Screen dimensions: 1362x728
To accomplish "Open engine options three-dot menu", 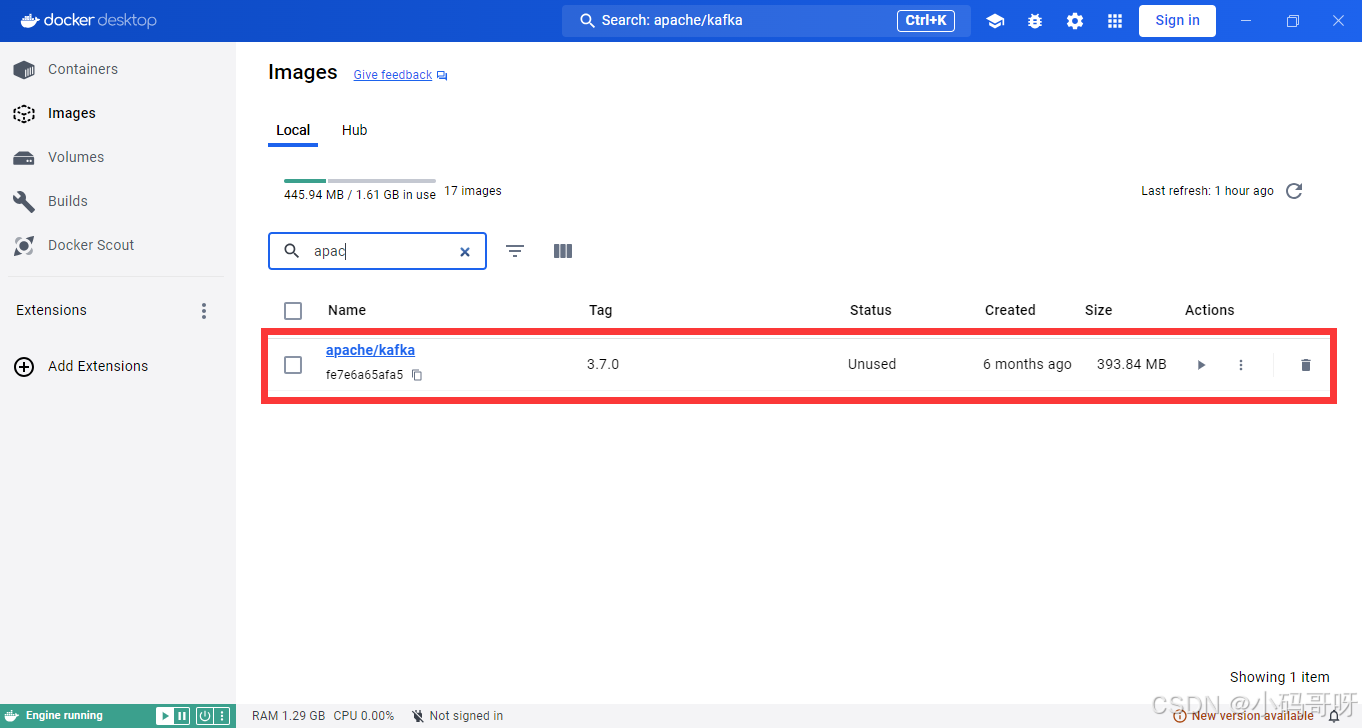I will 222,716.
